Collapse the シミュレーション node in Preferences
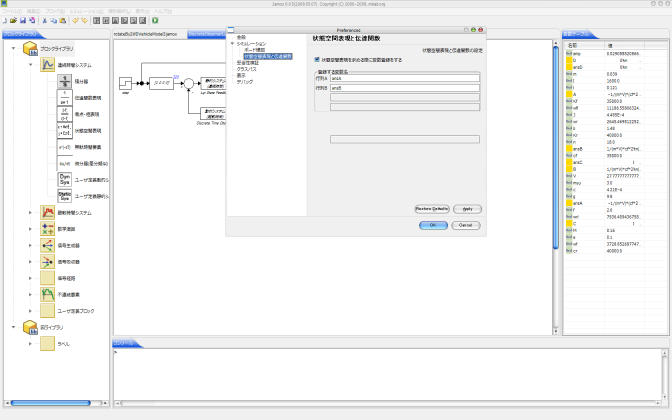Viewport: 672px width, 420px height. coord(231,44)
